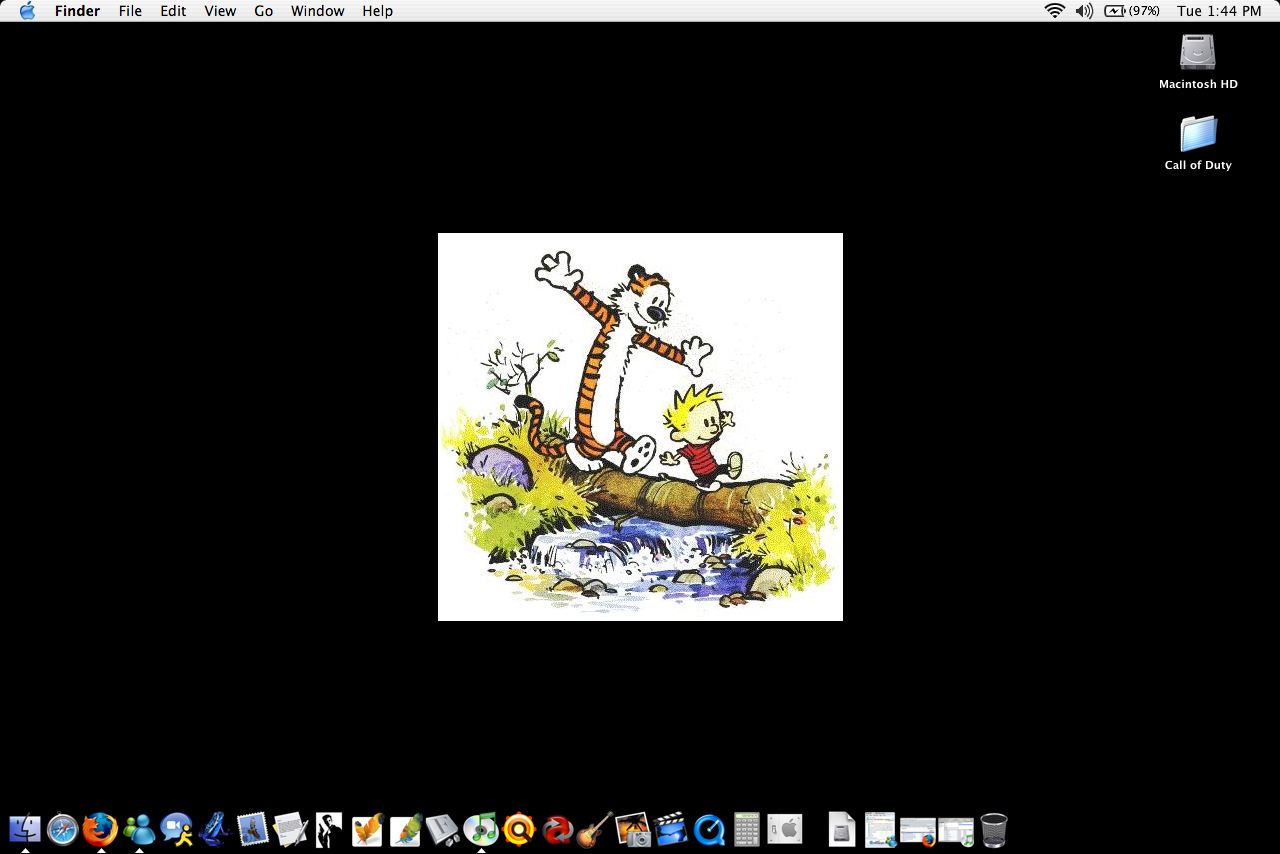Open the blue frog app in Dock
Screen dimensions: 1280x854
(215, 829)
